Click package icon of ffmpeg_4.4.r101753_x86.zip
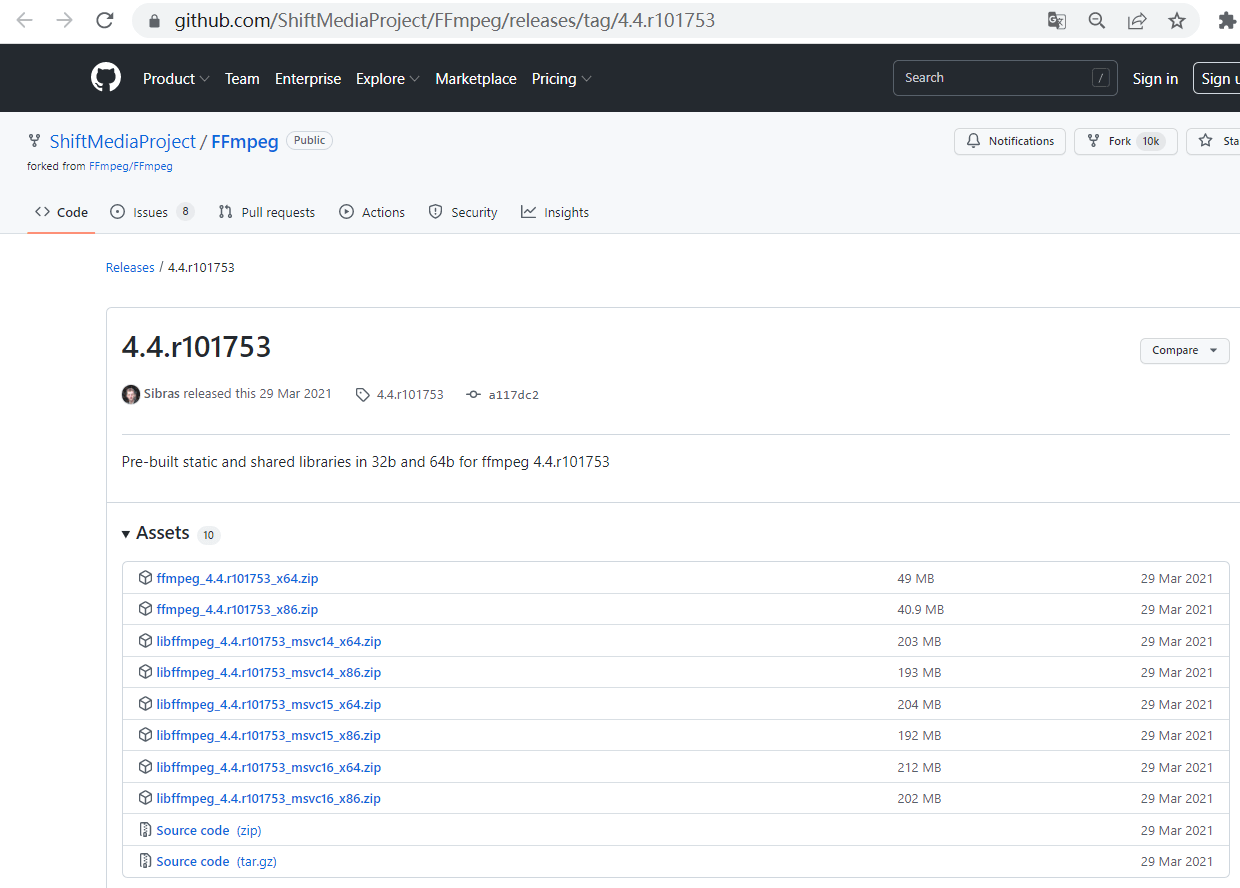1240x888 pixels. click(x=145, y=609)
